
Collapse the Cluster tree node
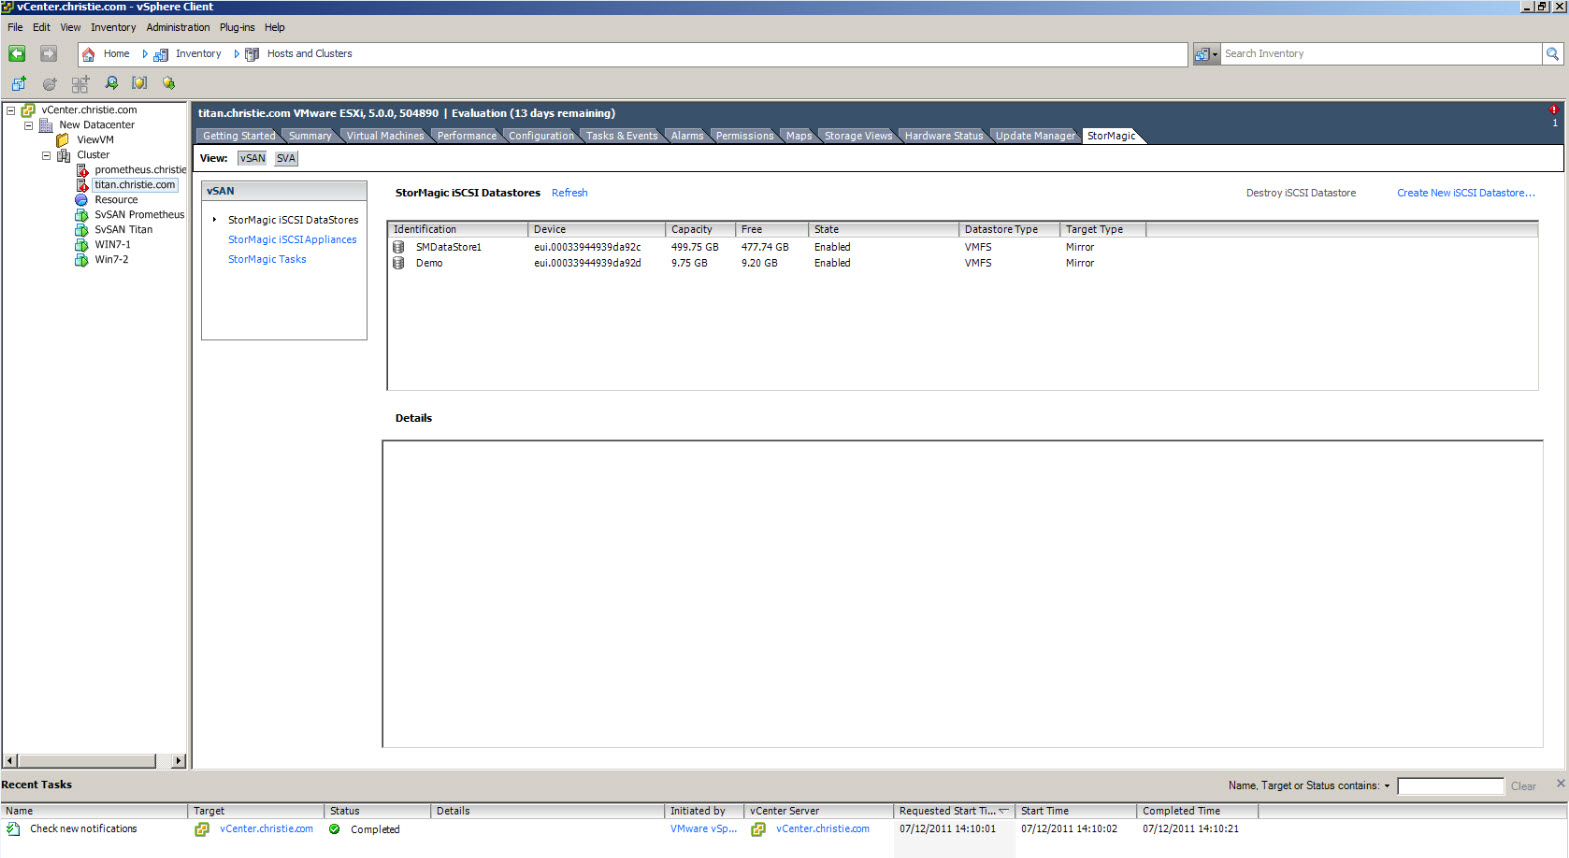46,155
